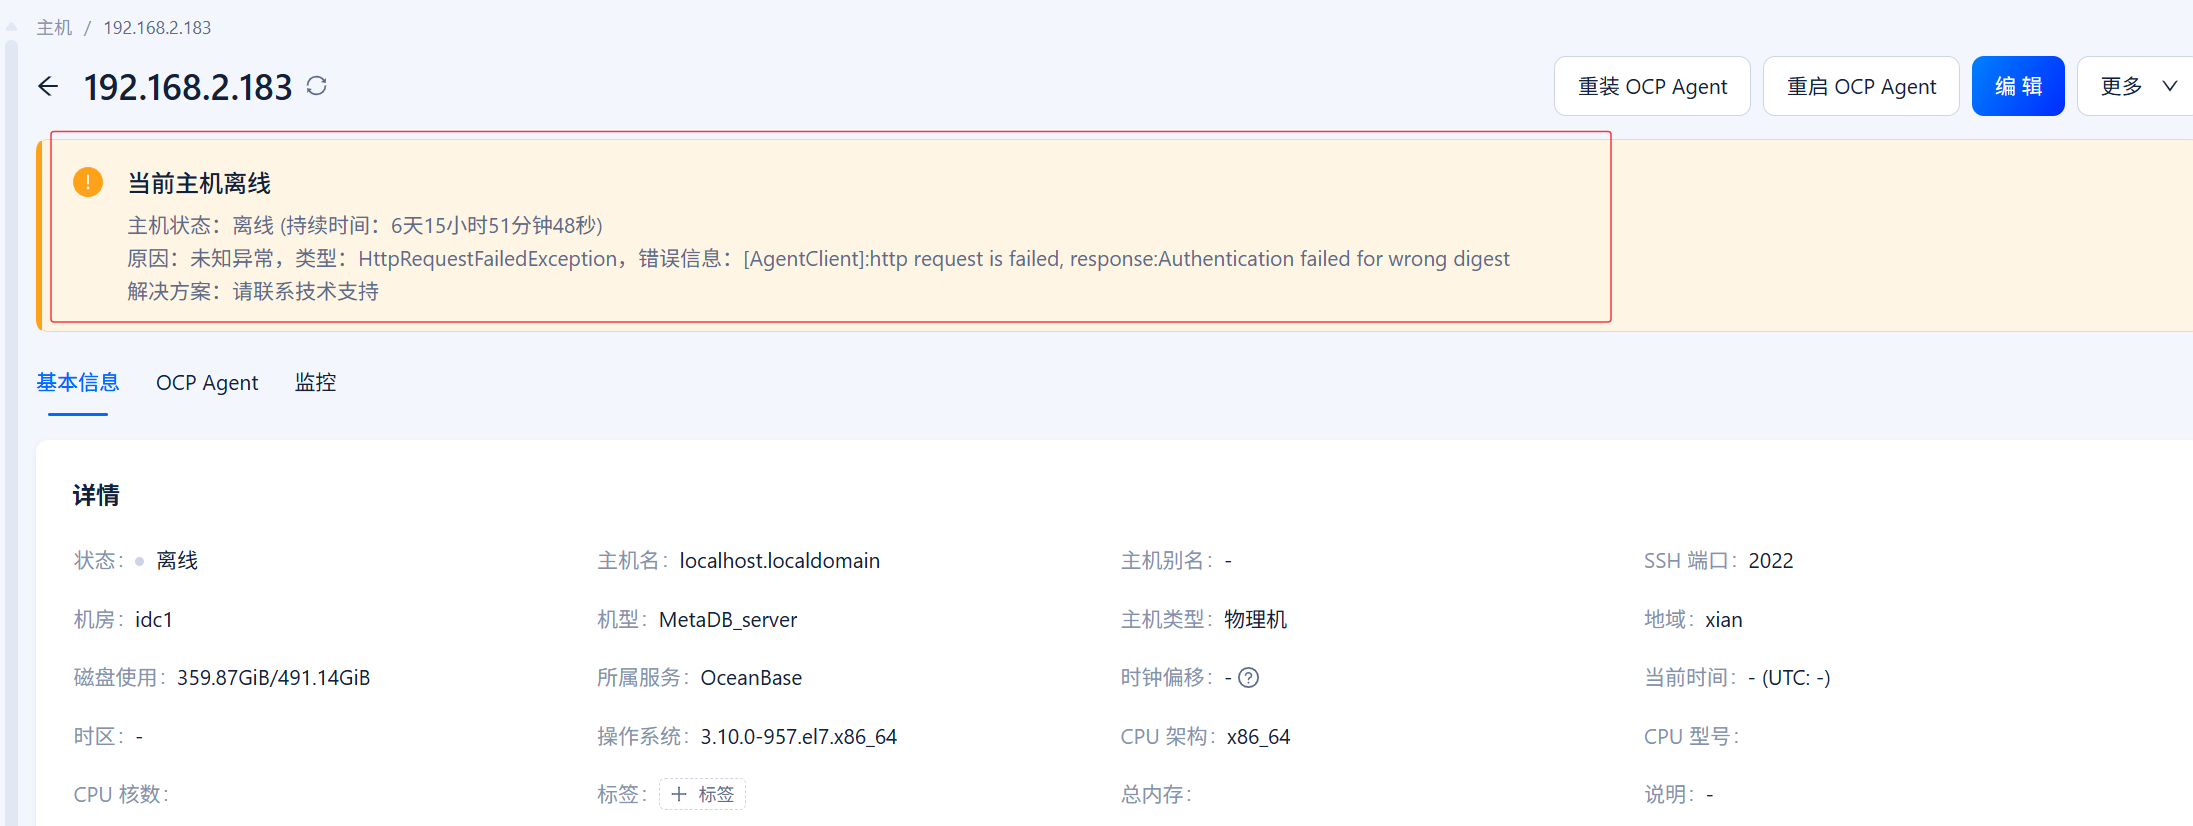Refresh host 192.168.2.183 with reload icon
The image size is (2193, 826).
317,86
